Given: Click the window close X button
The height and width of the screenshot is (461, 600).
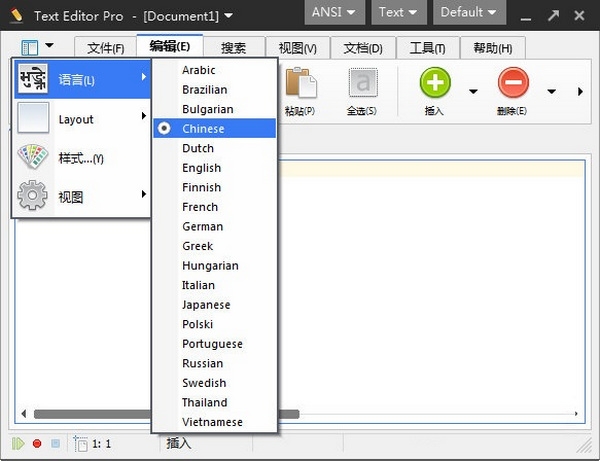Looking at the screenshot, I should 579,16.
